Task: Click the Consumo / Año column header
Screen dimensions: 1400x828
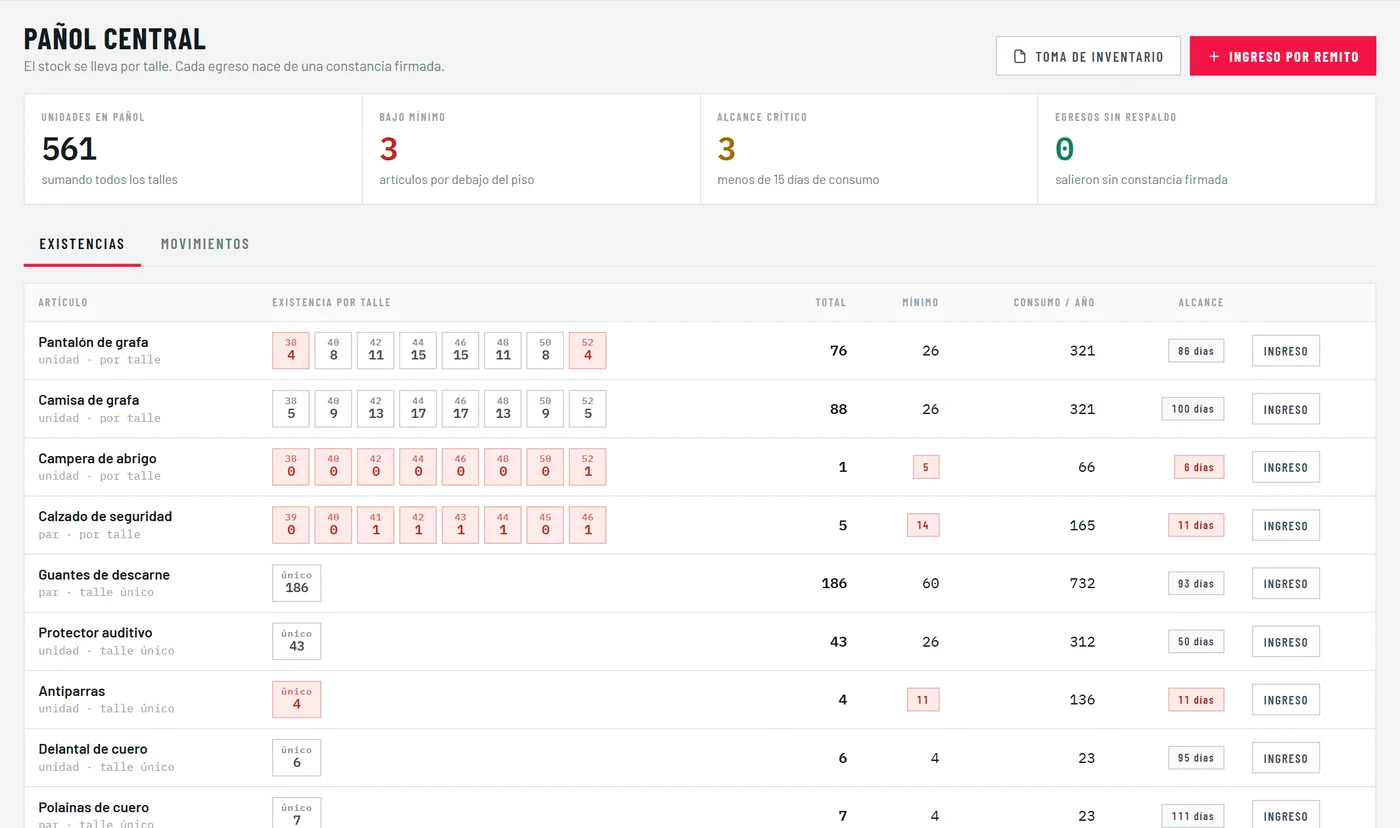Action: point(1054,302)
